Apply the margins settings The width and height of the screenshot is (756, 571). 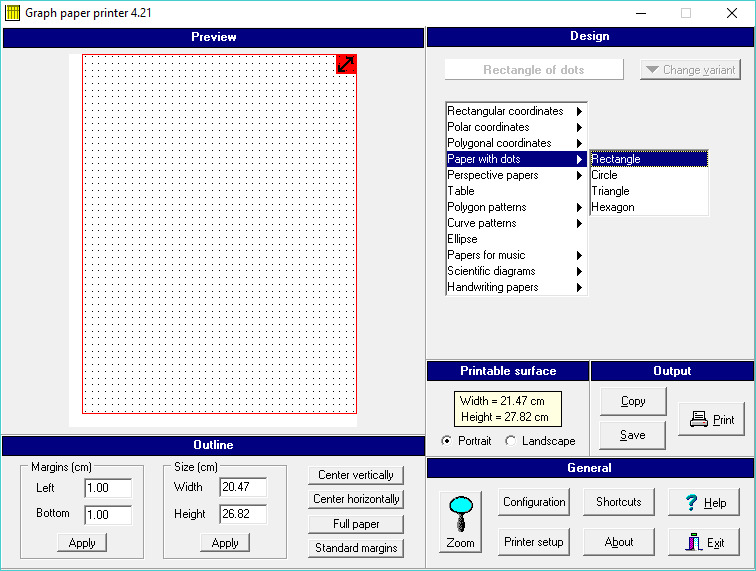click(x=82, y=543)
